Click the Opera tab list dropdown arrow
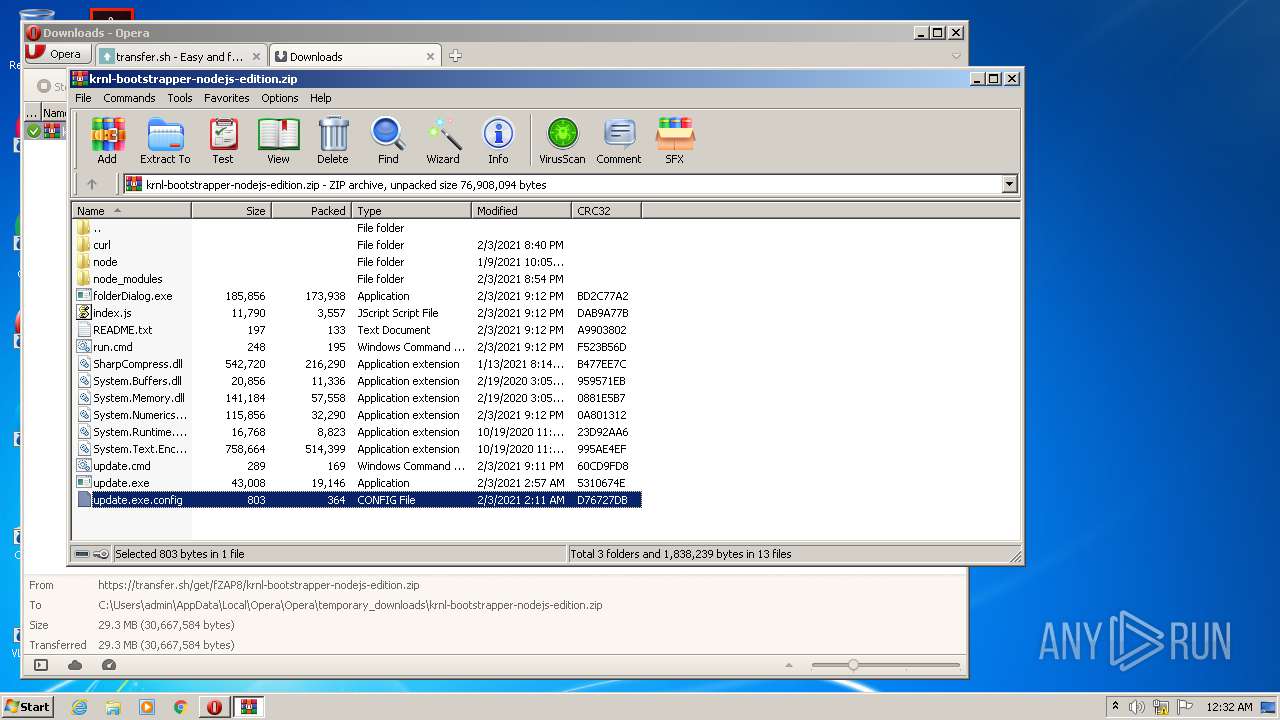The height and width of the screenshot is (720, 1280). tap(956, 56)
